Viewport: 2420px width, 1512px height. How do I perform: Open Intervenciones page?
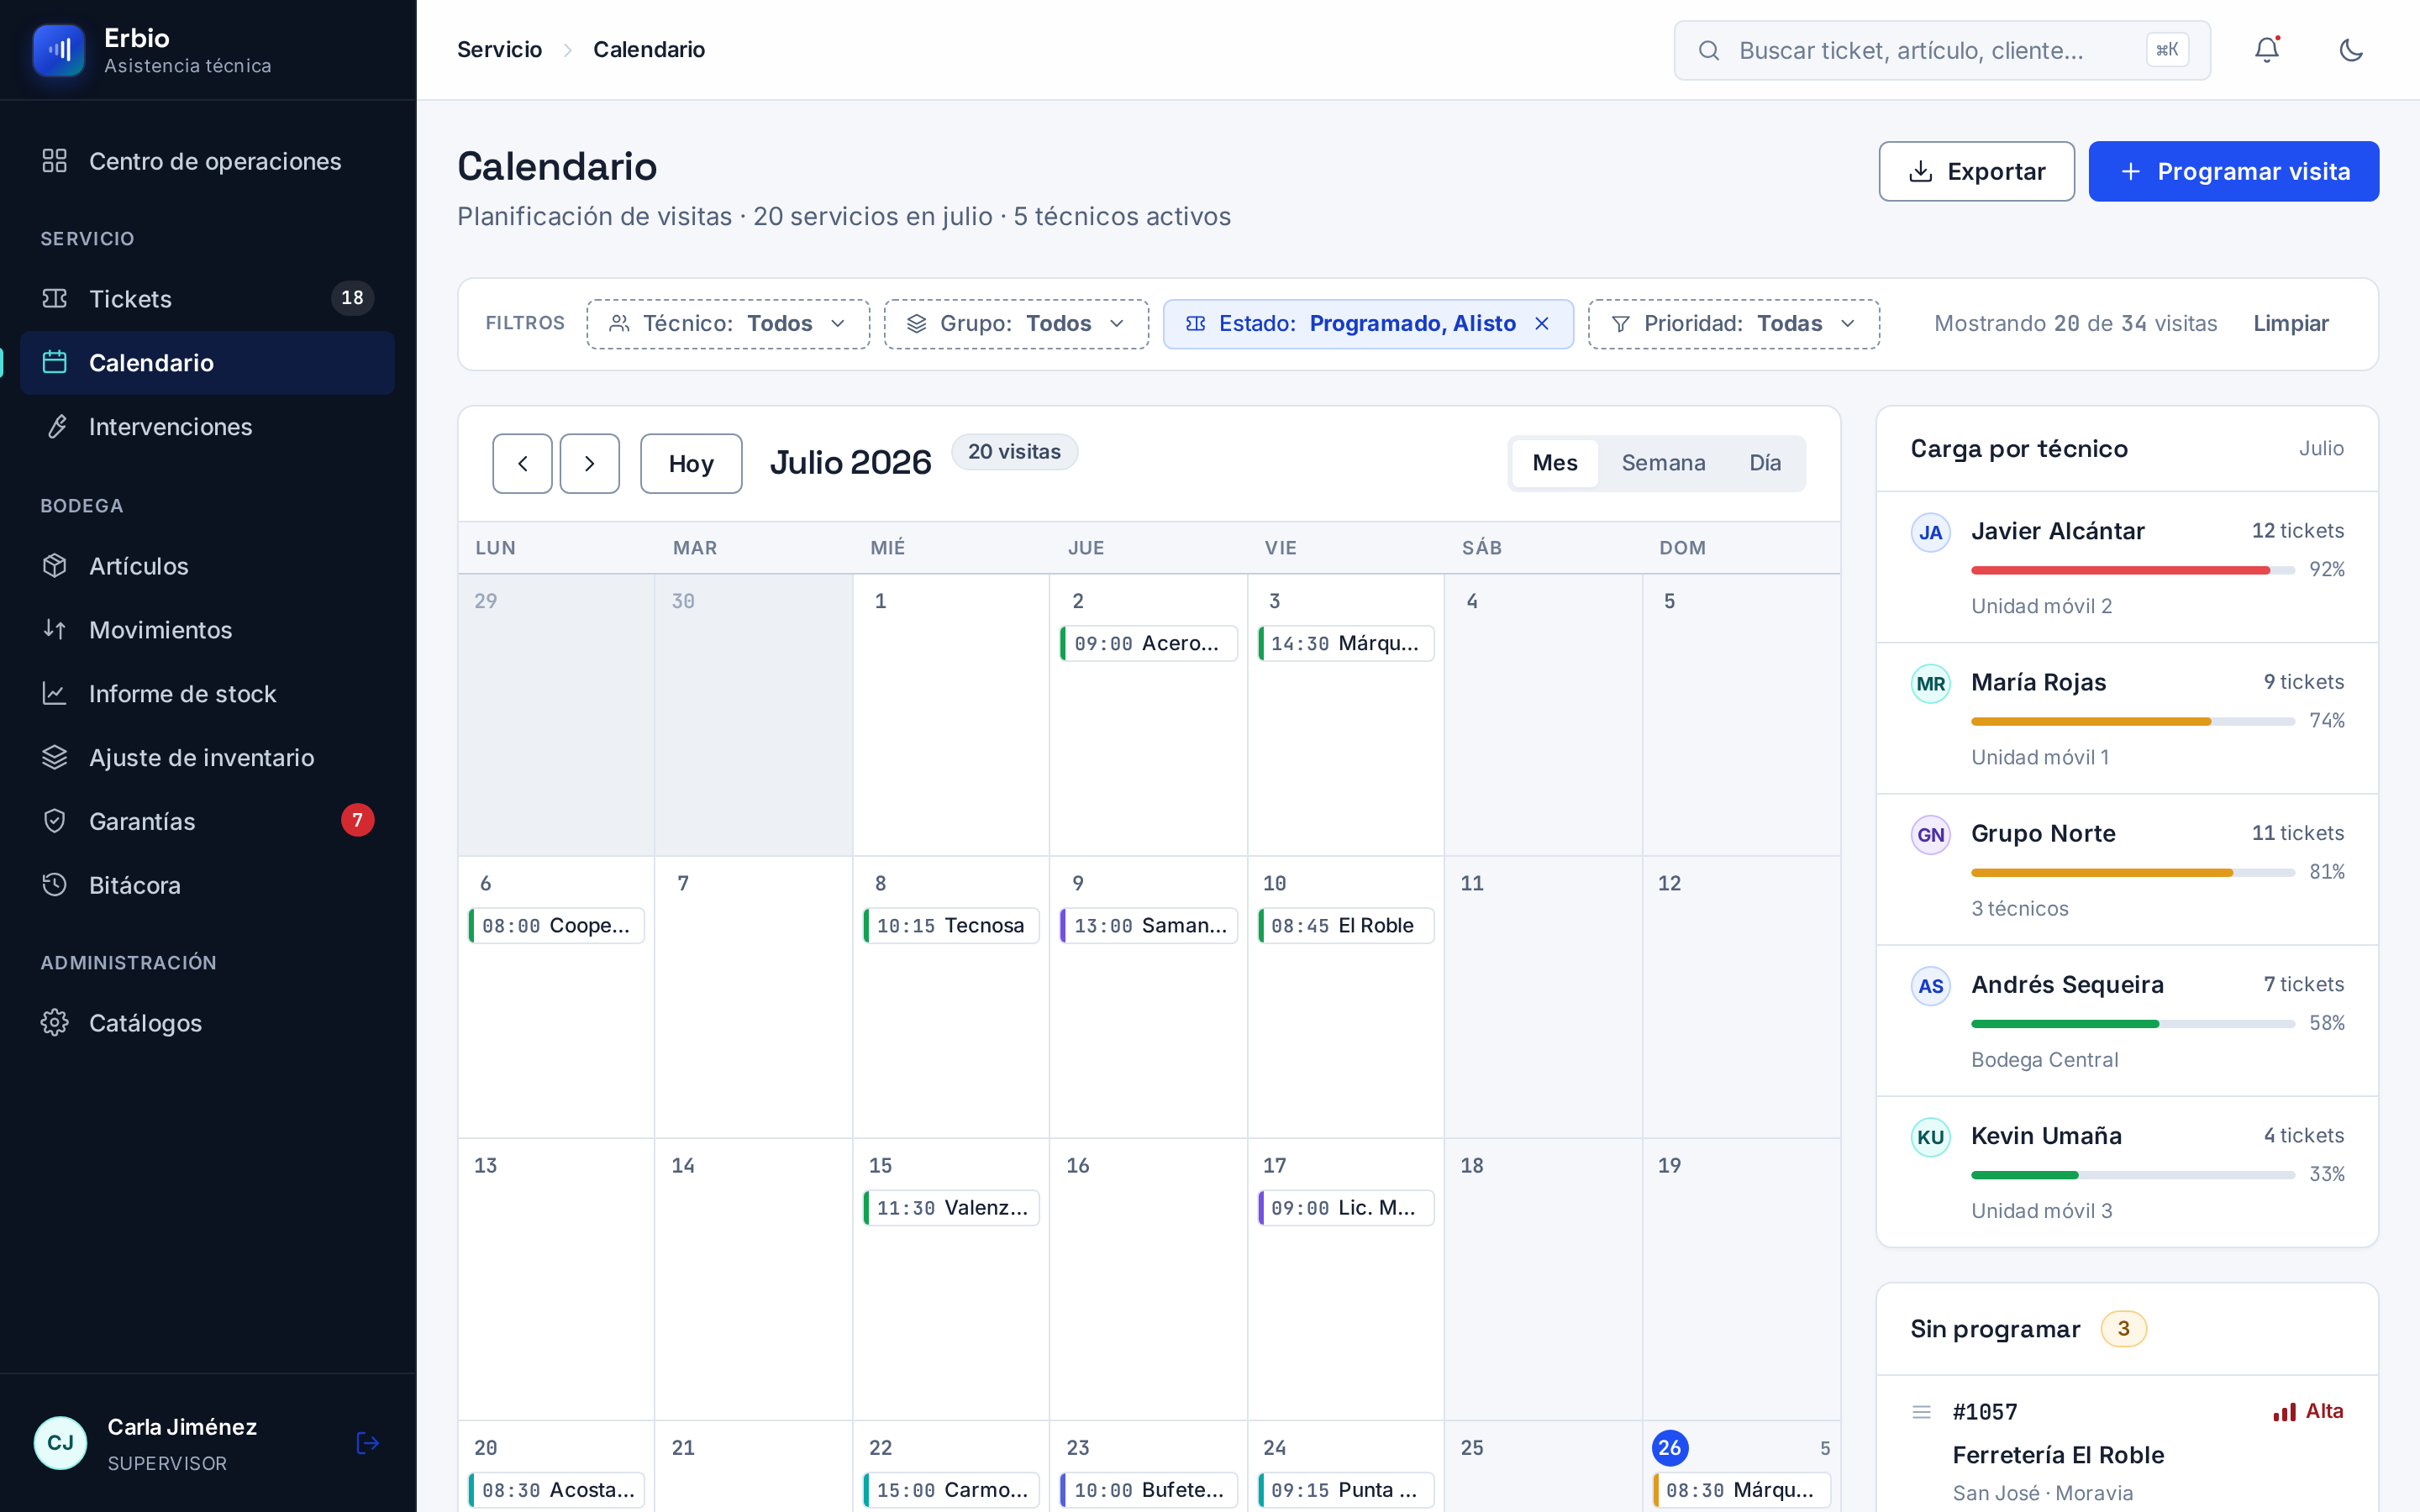[x=207, y=426]
